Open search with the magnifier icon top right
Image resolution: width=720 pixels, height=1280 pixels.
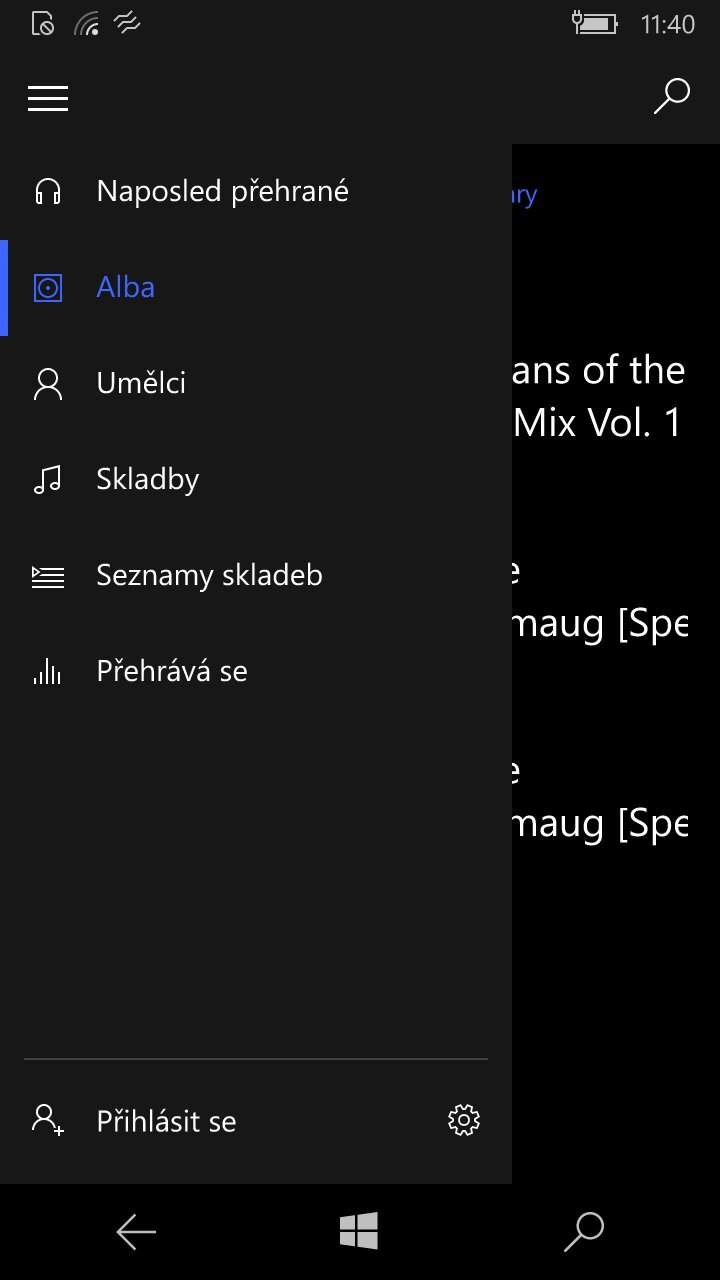click(x=671, y=97)
